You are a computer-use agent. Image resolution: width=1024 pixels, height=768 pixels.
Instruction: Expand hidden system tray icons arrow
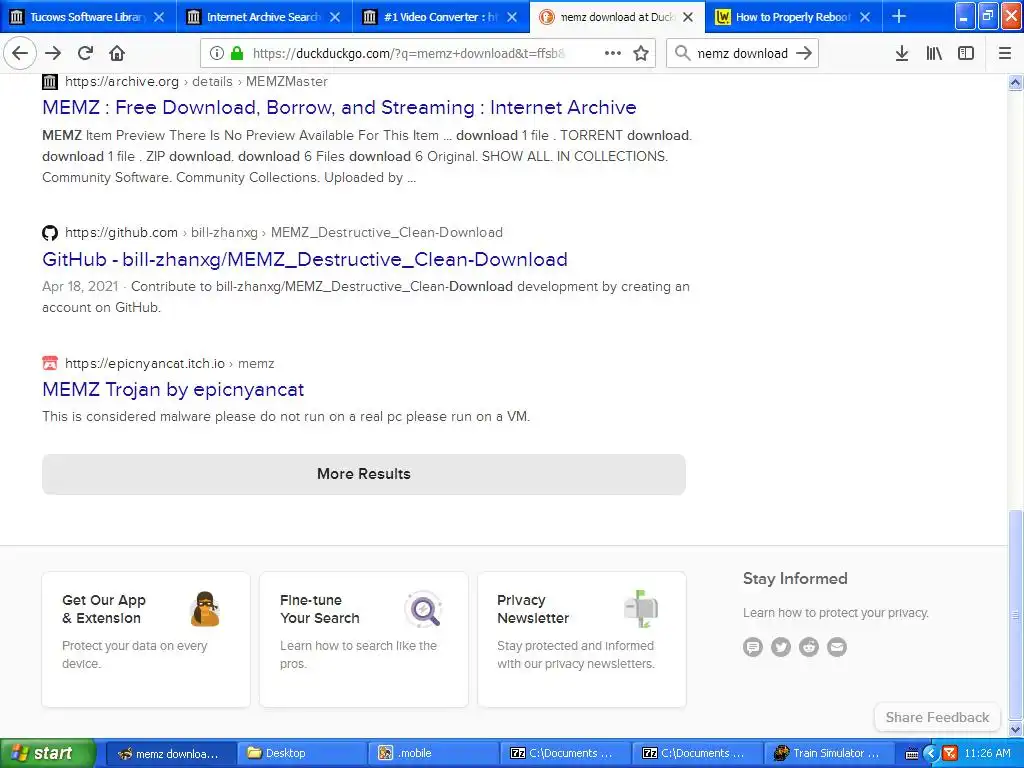[931, 754]
